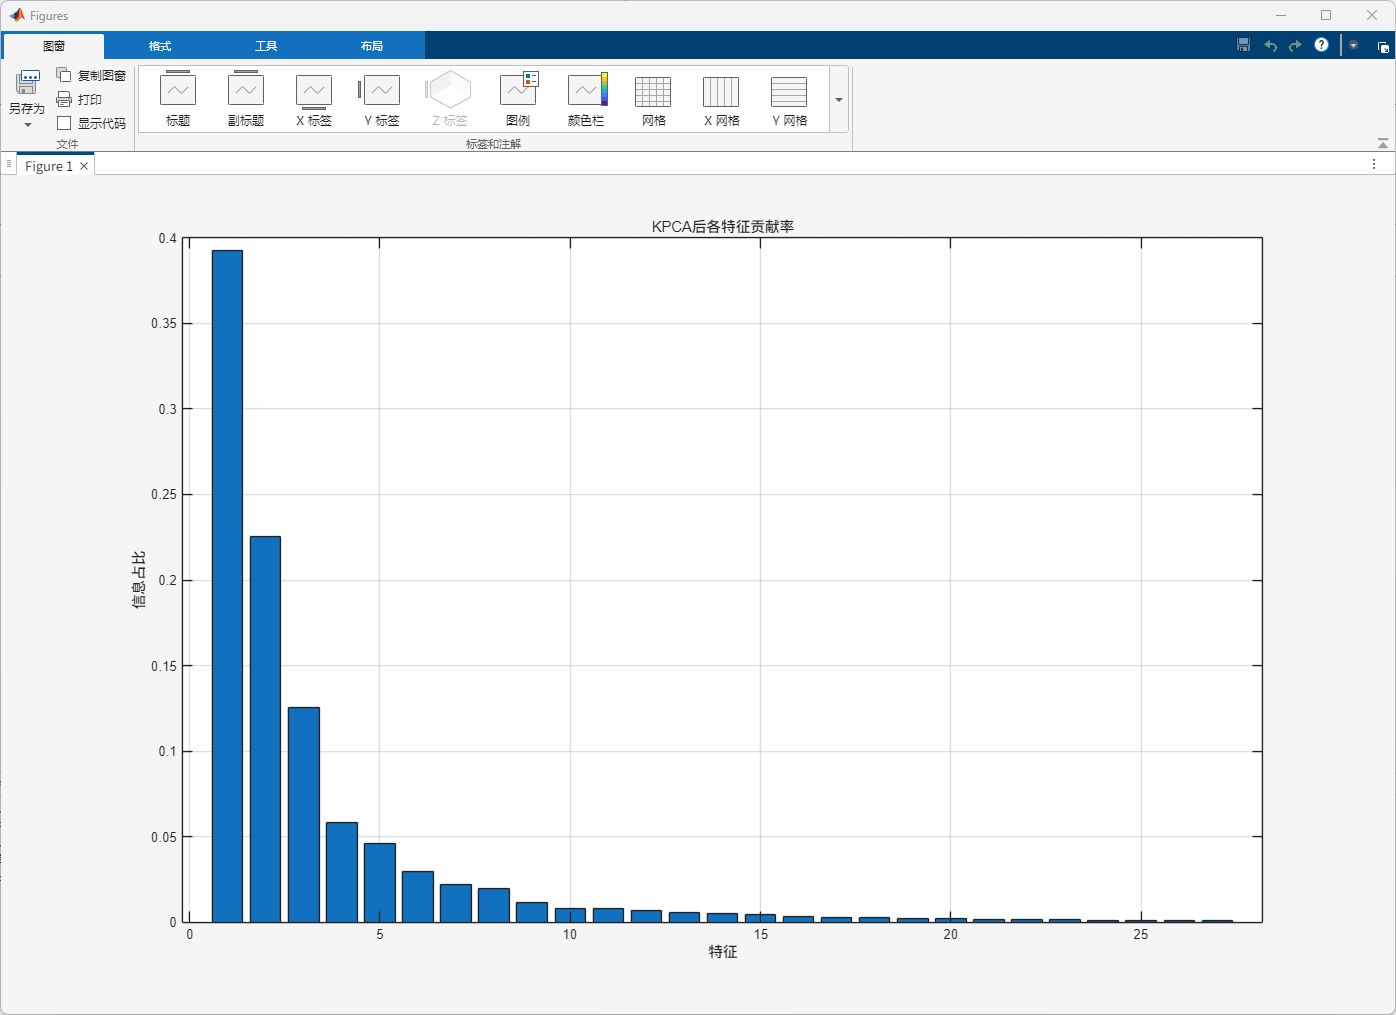This screenshot has height=1015, width=1396.
Task: Click the x-axis tick label 20
Action: [x=950, y=934]
